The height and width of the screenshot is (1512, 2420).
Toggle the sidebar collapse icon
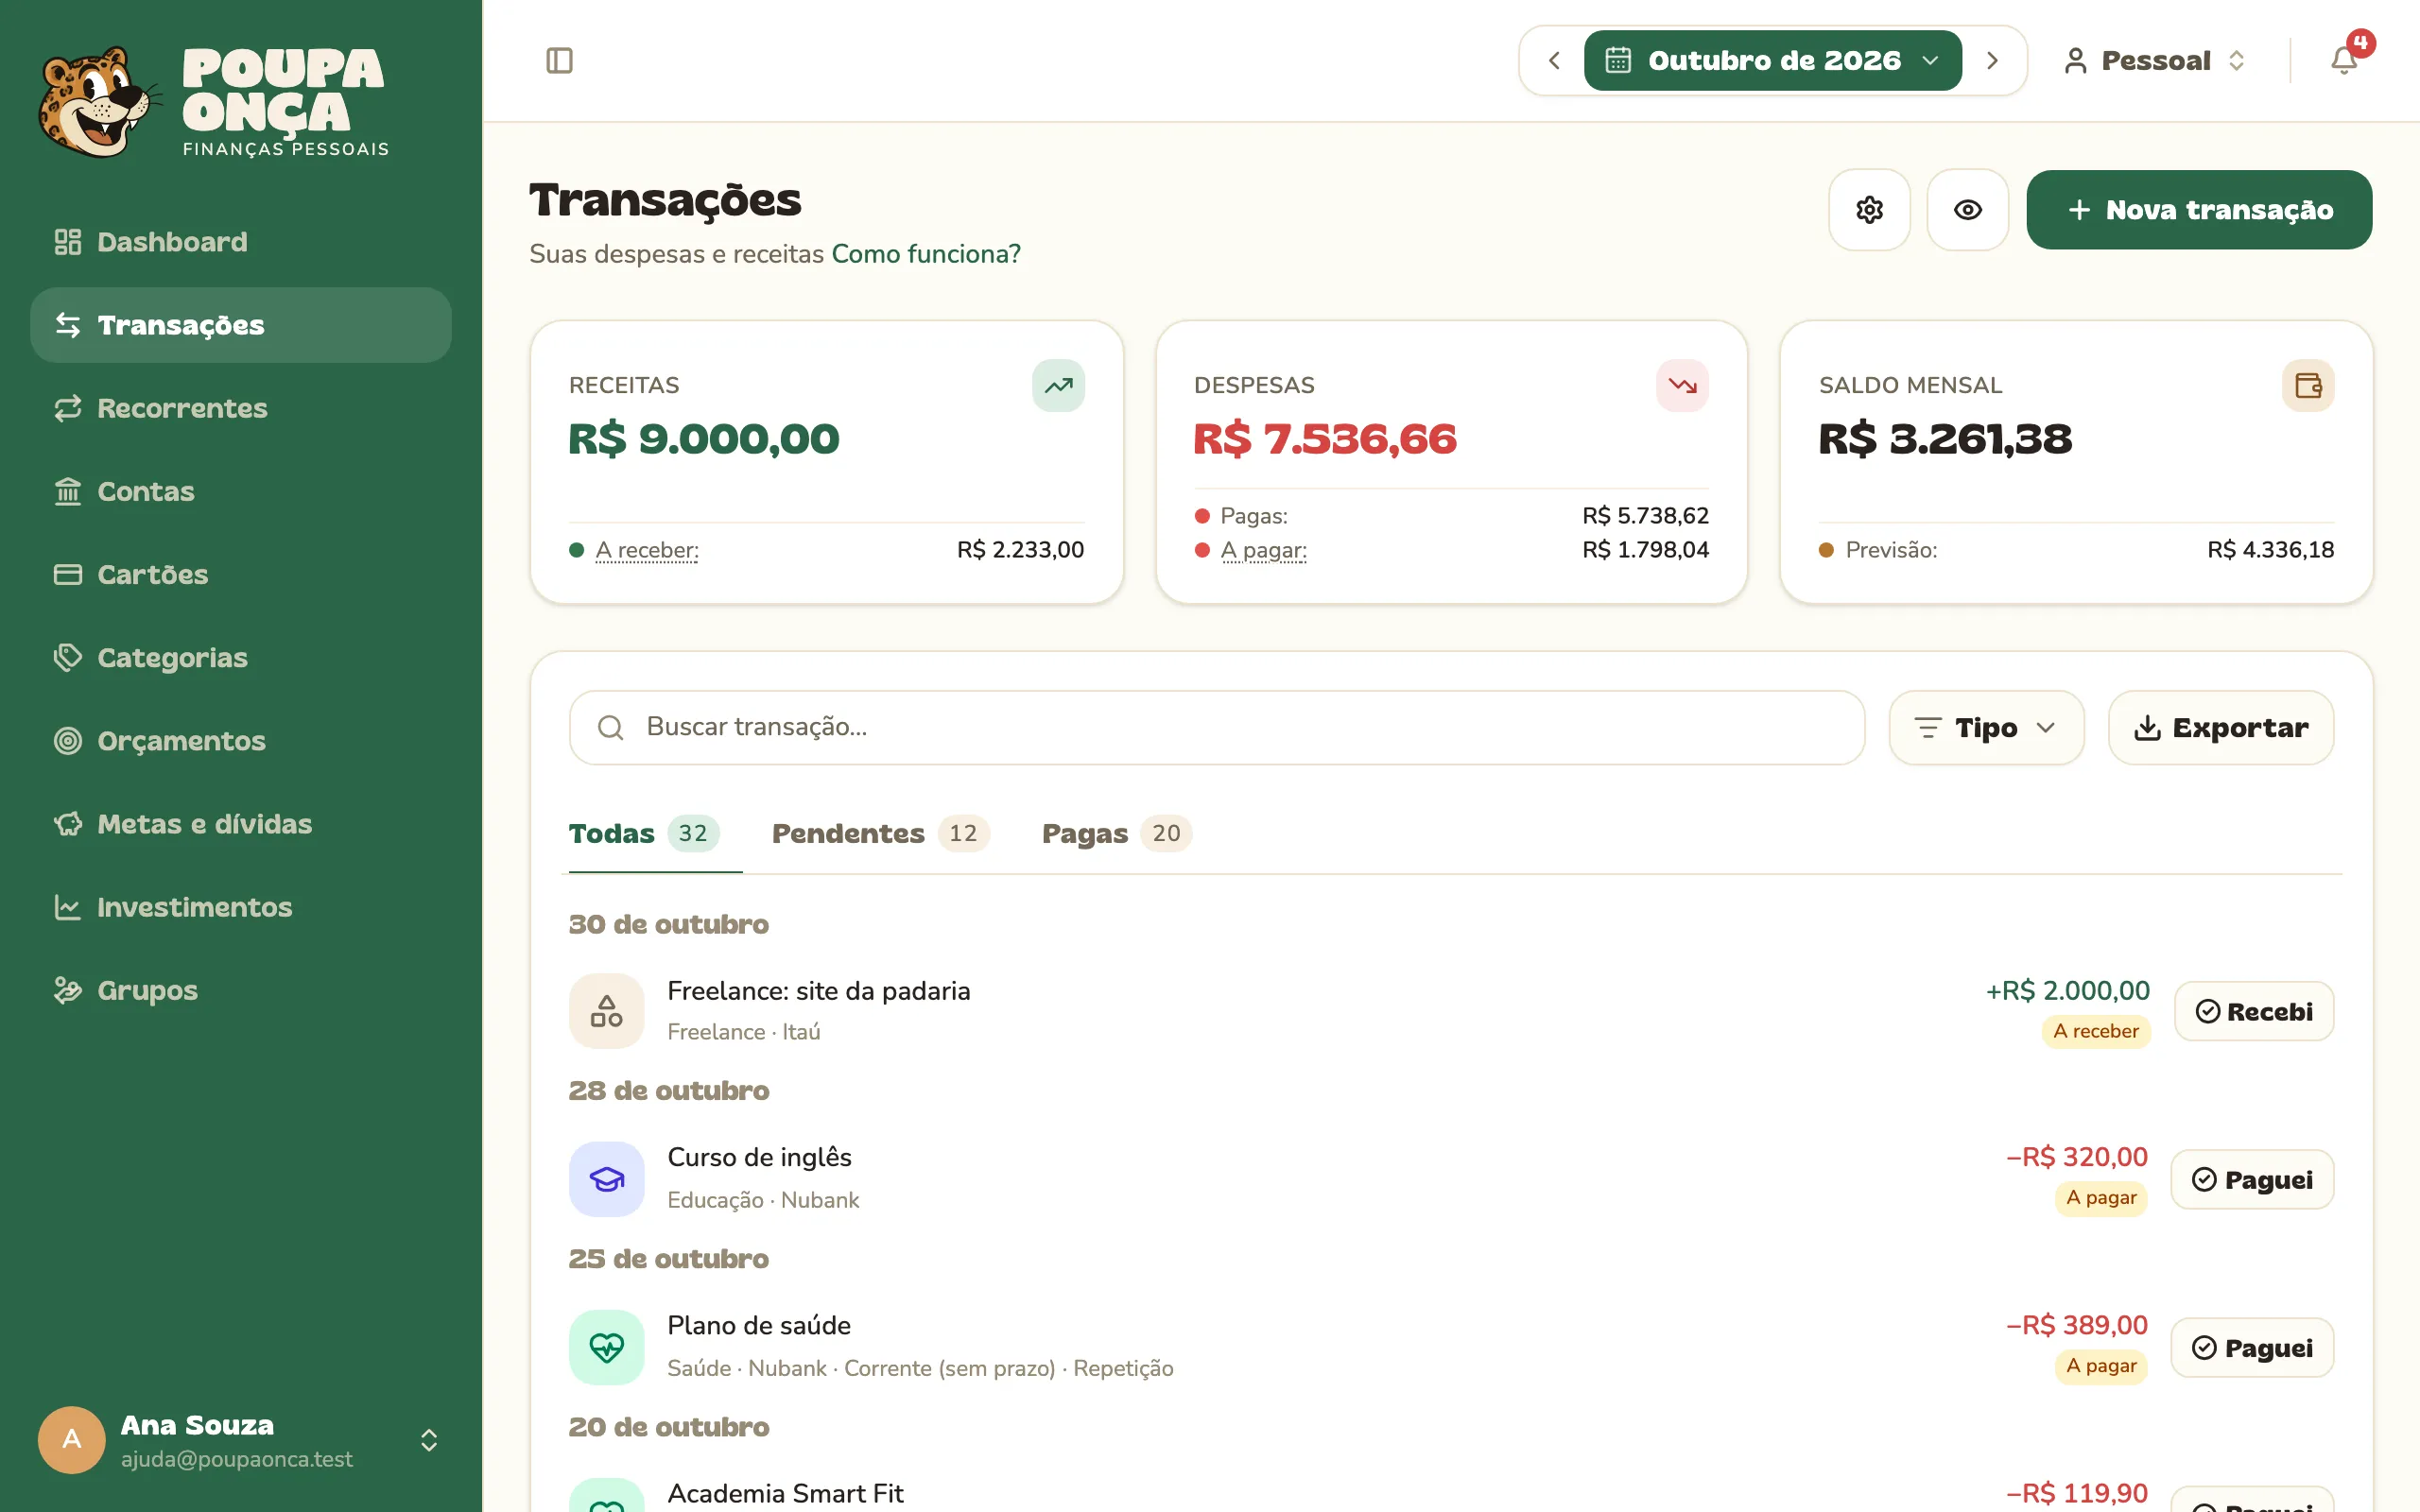click(559, 61)
